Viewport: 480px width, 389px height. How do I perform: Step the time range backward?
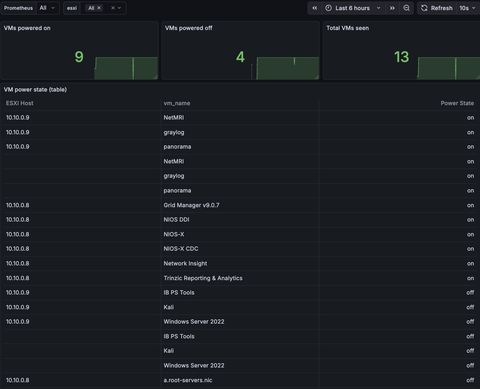tap(314, 8)
